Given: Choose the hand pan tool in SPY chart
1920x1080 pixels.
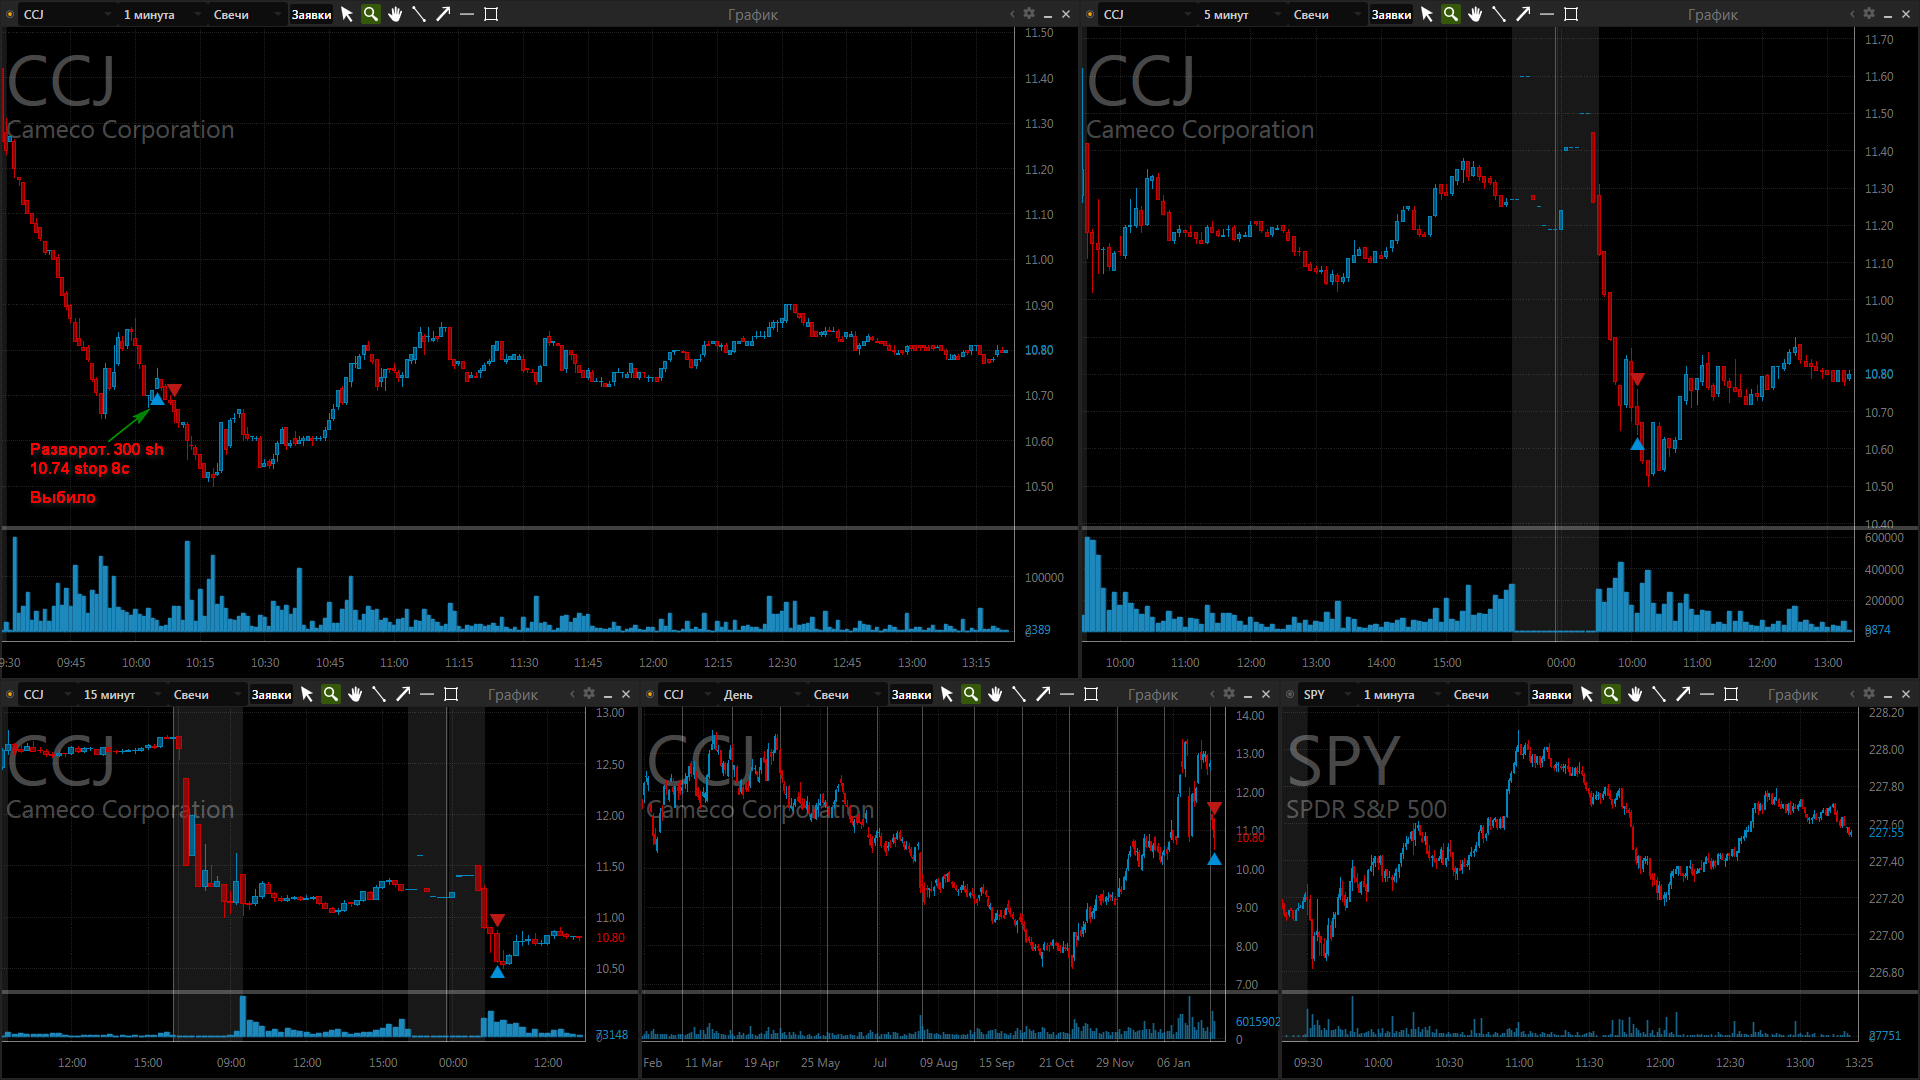Looking at the screenshot, I should point(1635,694).
